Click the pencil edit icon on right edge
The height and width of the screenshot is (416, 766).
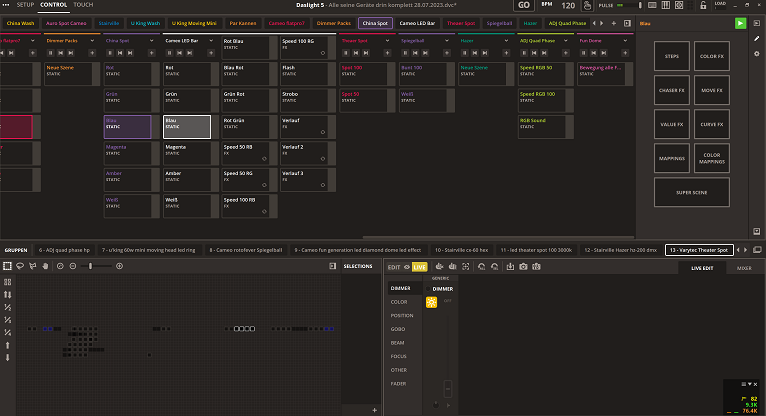pyautogui.click(x=757, y=39)
